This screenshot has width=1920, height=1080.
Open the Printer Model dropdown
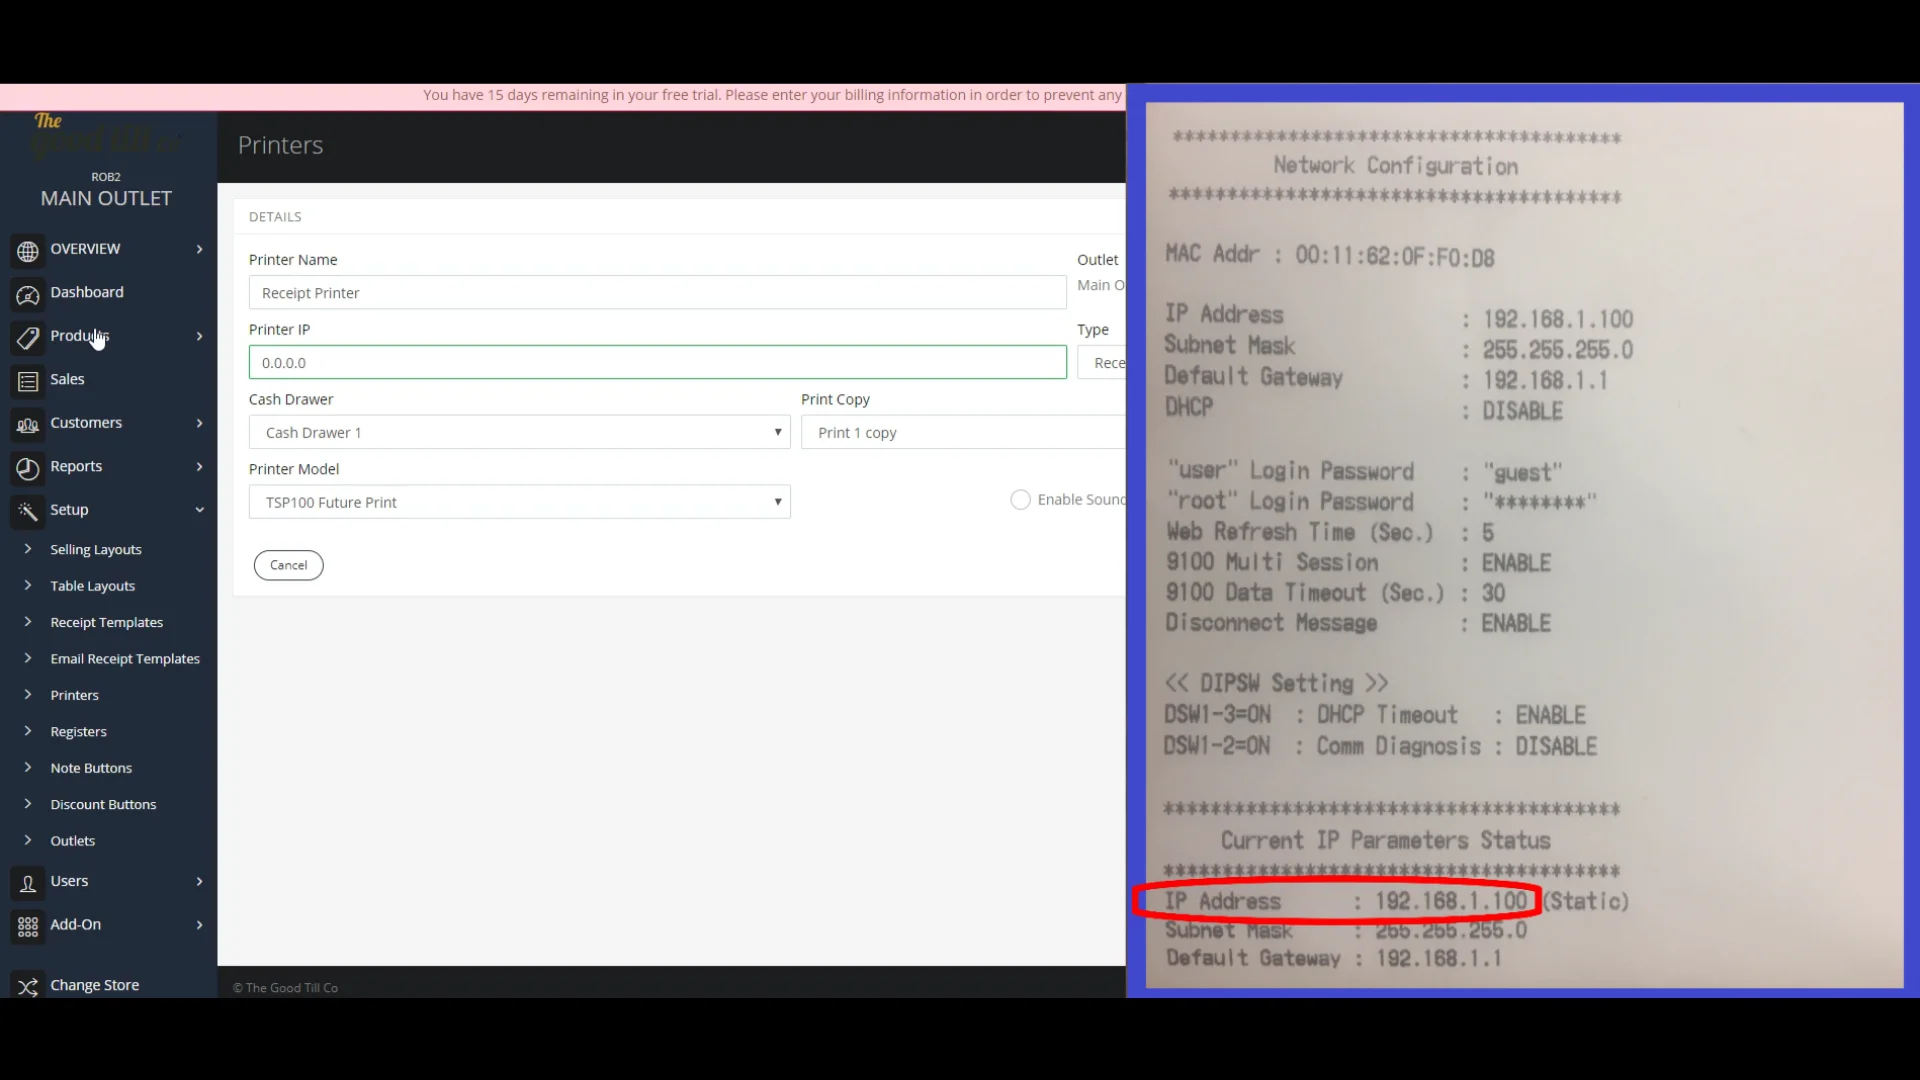click(518, 502)
